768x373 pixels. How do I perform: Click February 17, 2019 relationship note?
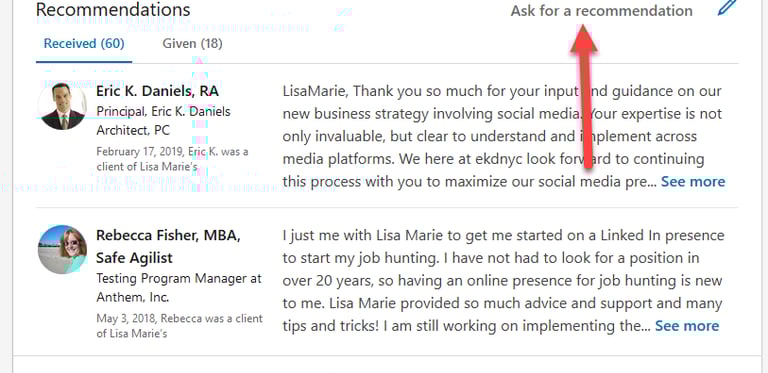pos(172,160)
